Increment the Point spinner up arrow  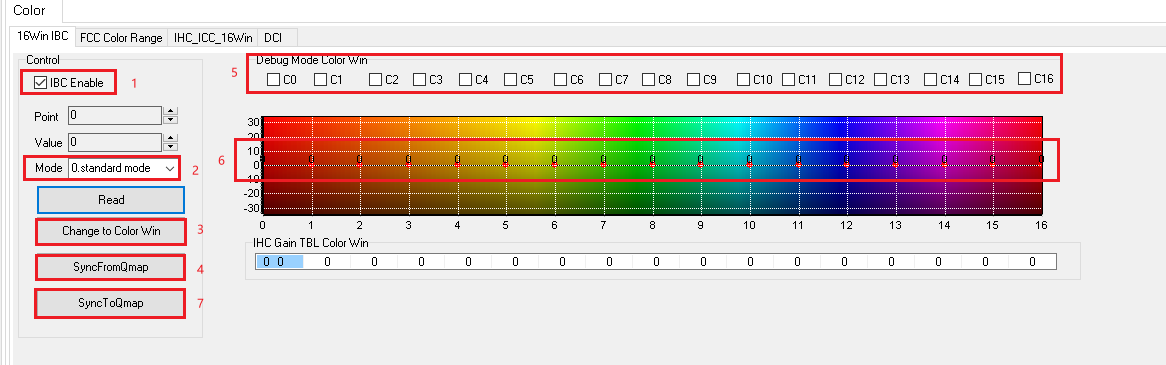(x=171, y=112)
